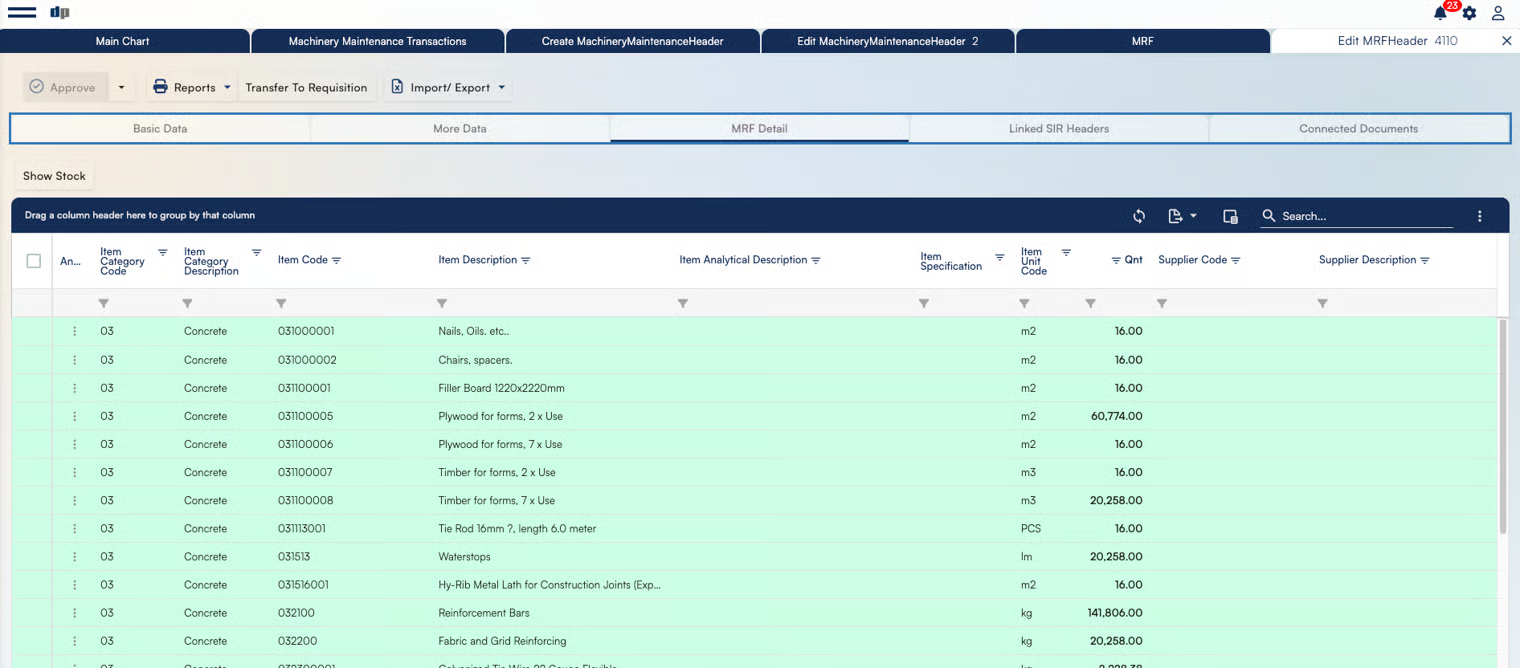Click the Transfer To Requisition button
Image resolution: width=1520 pixels, height=668 pixels.
tap(306, 88)
